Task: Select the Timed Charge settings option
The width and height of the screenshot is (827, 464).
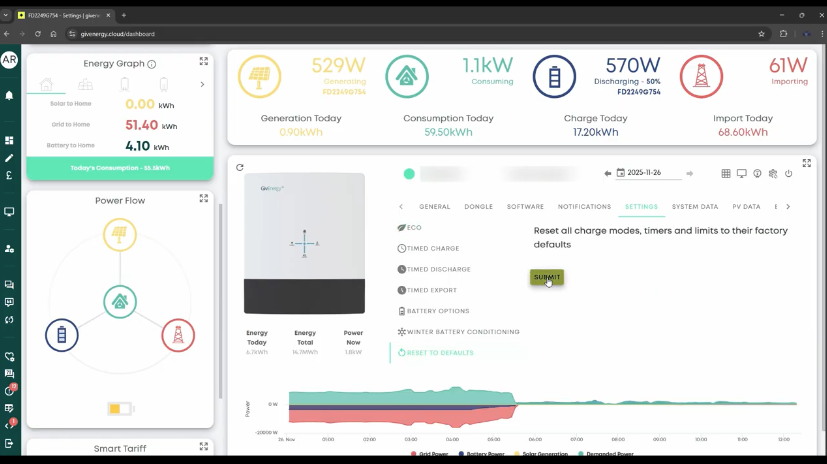Action: 432,248
